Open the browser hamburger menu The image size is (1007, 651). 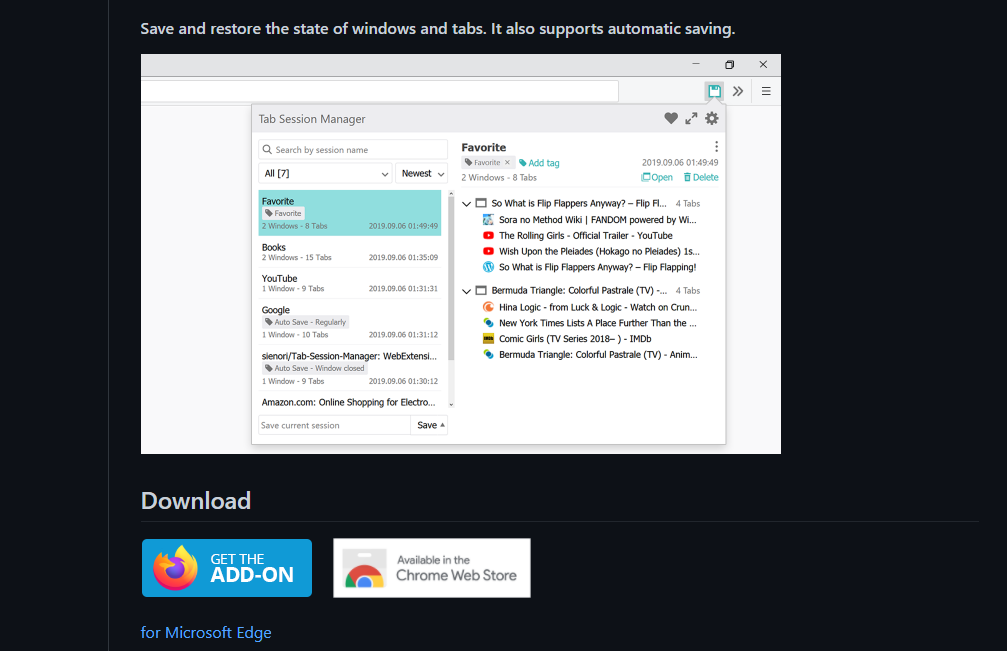point(766,91)
